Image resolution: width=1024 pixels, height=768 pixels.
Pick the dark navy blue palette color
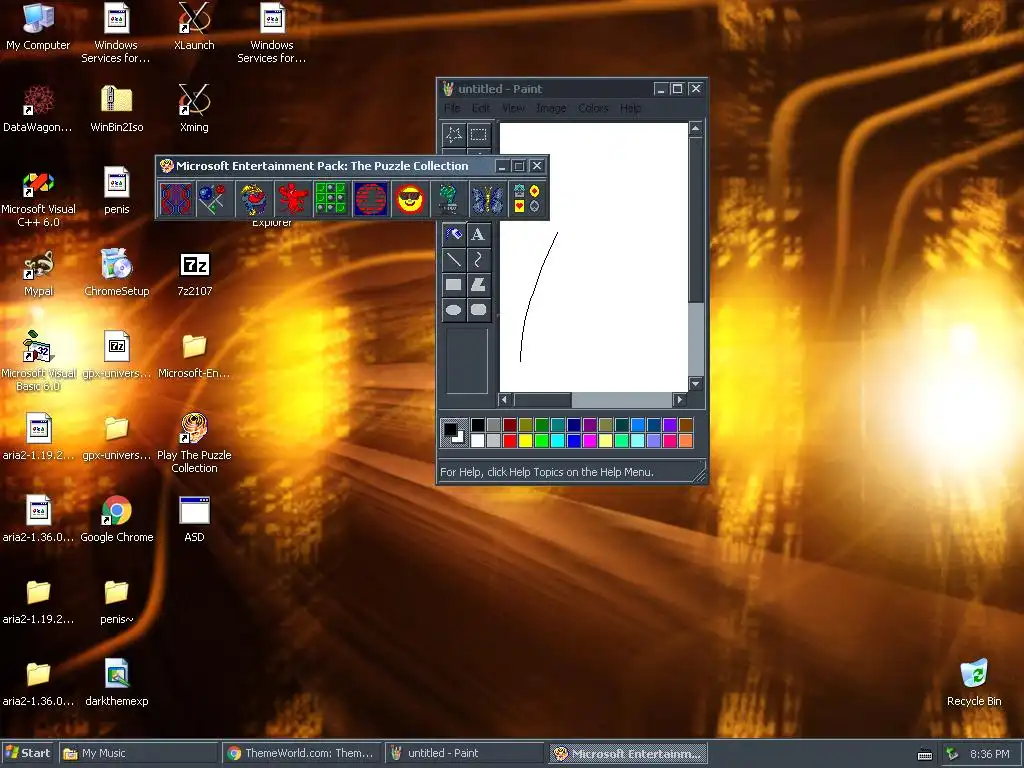pyautogui.click(x=573, y=425)
